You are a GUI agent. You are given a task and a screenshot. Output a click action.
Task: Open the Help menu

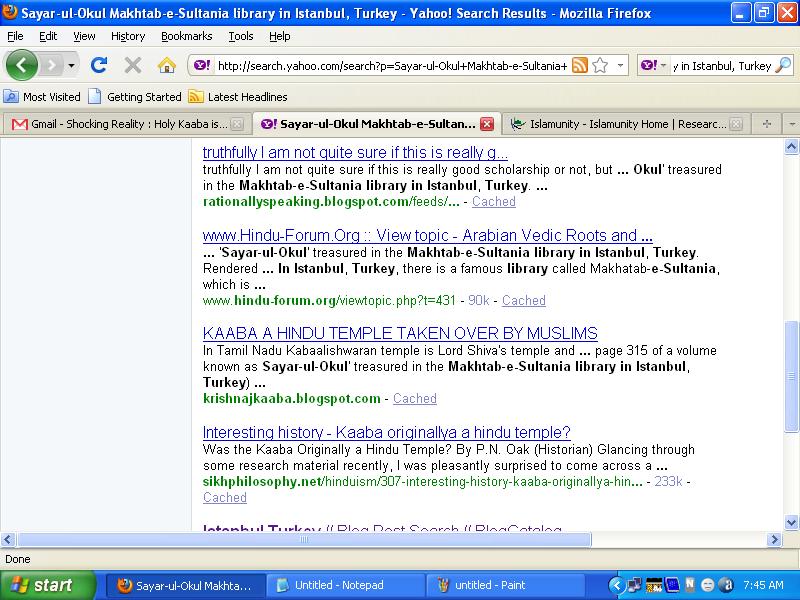pyautogui.click(x=280, y=36)
